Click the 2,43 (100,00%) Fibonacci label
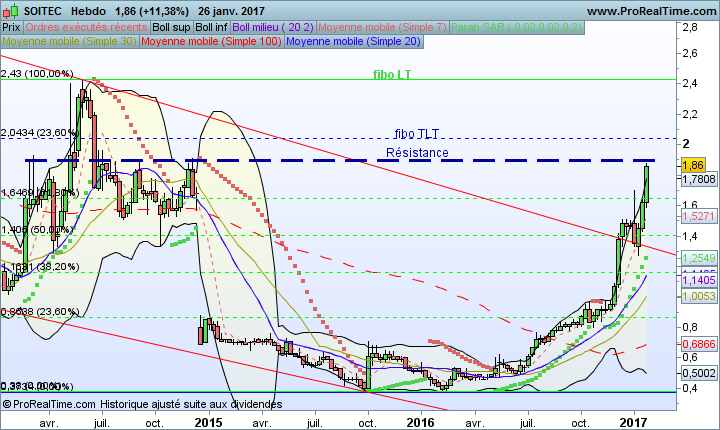 click(37, 74)
